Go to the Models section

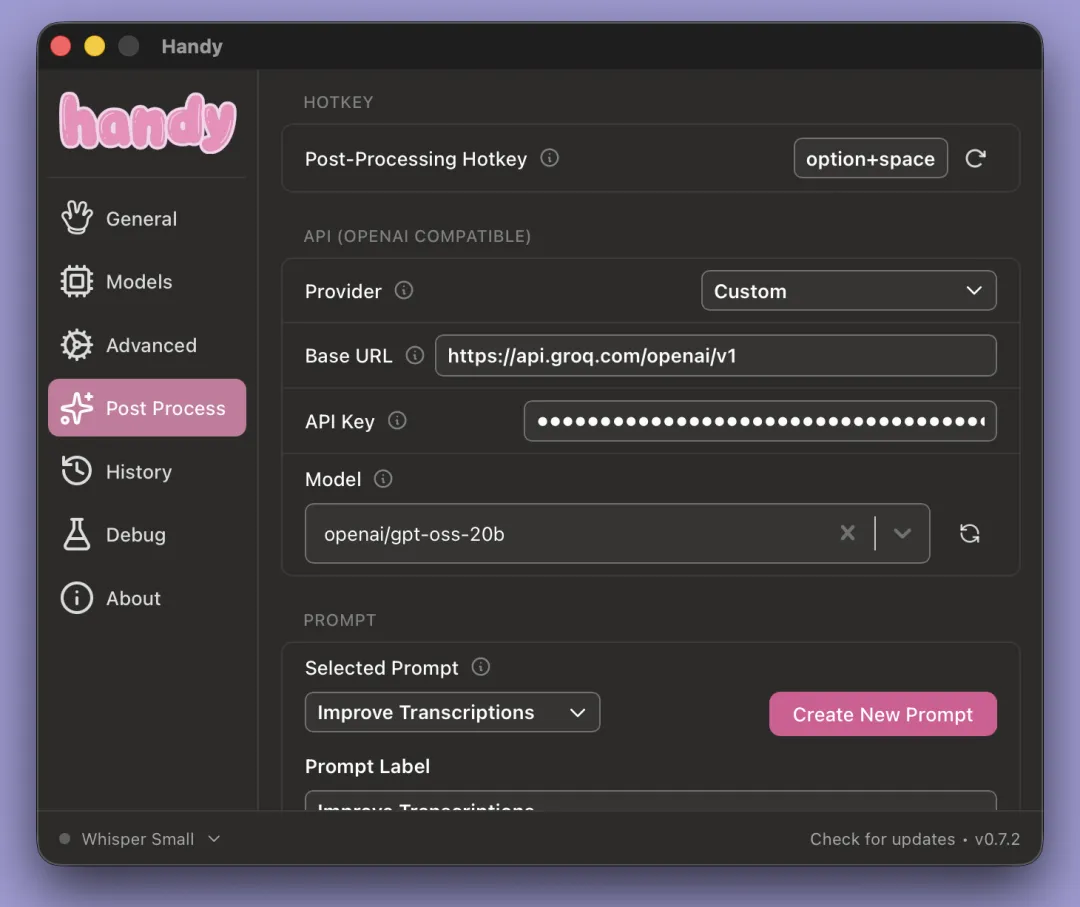[147, 282]
